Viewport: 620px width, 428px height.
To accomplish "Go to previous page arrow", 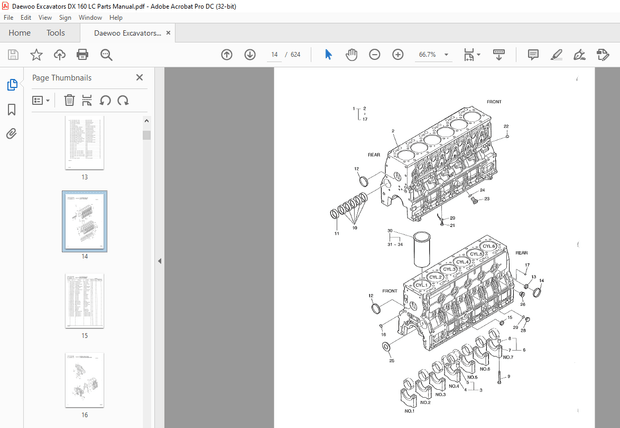I will (x=227, y=55).
